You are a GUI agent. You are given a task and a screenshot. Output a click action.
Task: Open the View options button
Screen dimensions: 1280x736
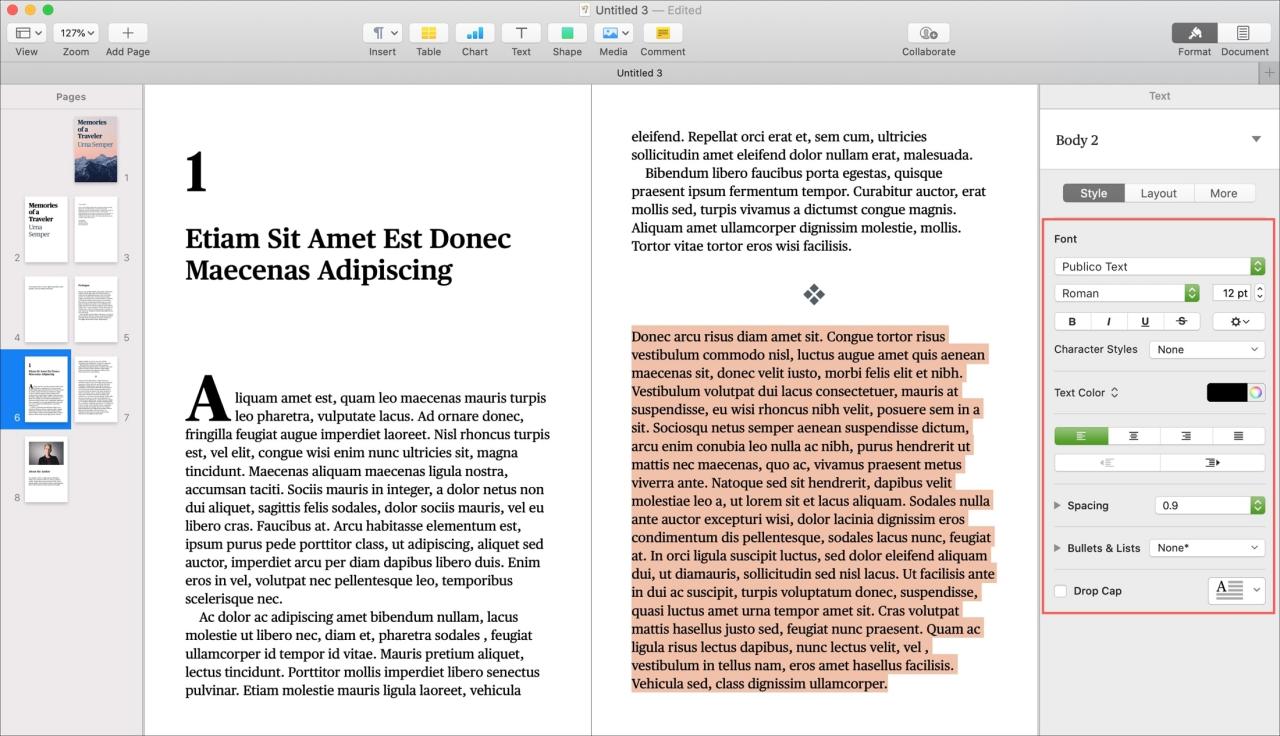point(26,33)
